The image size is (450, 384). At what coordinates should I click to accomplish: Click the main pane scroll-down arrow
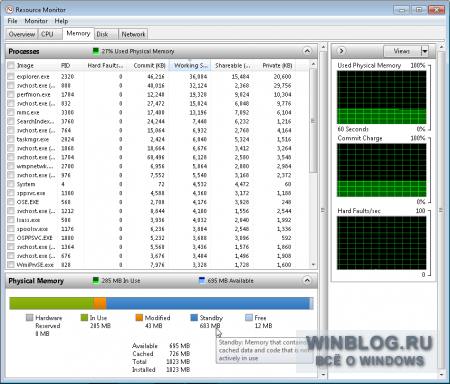point(323,375)
